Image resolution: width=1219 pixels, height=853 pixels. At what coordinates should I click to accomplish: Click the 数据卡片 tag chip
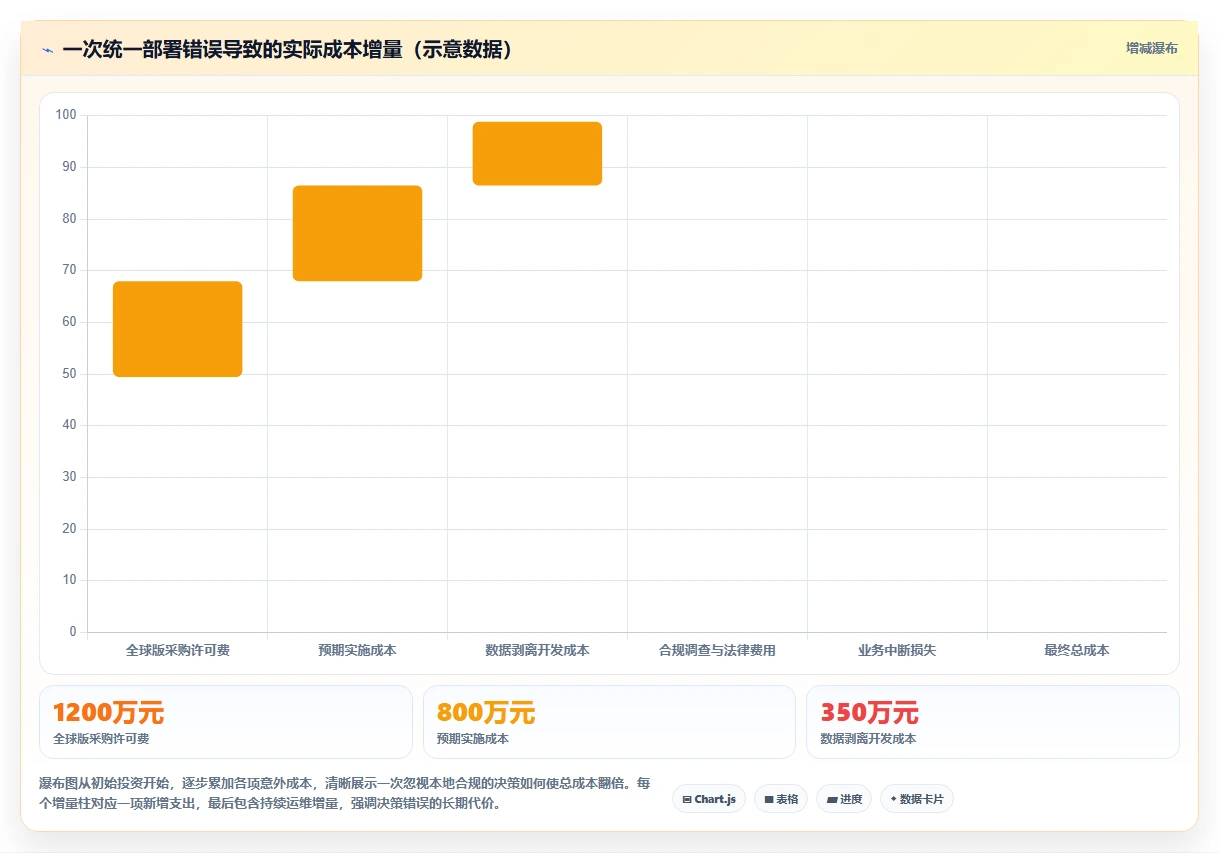pos(917,799)
